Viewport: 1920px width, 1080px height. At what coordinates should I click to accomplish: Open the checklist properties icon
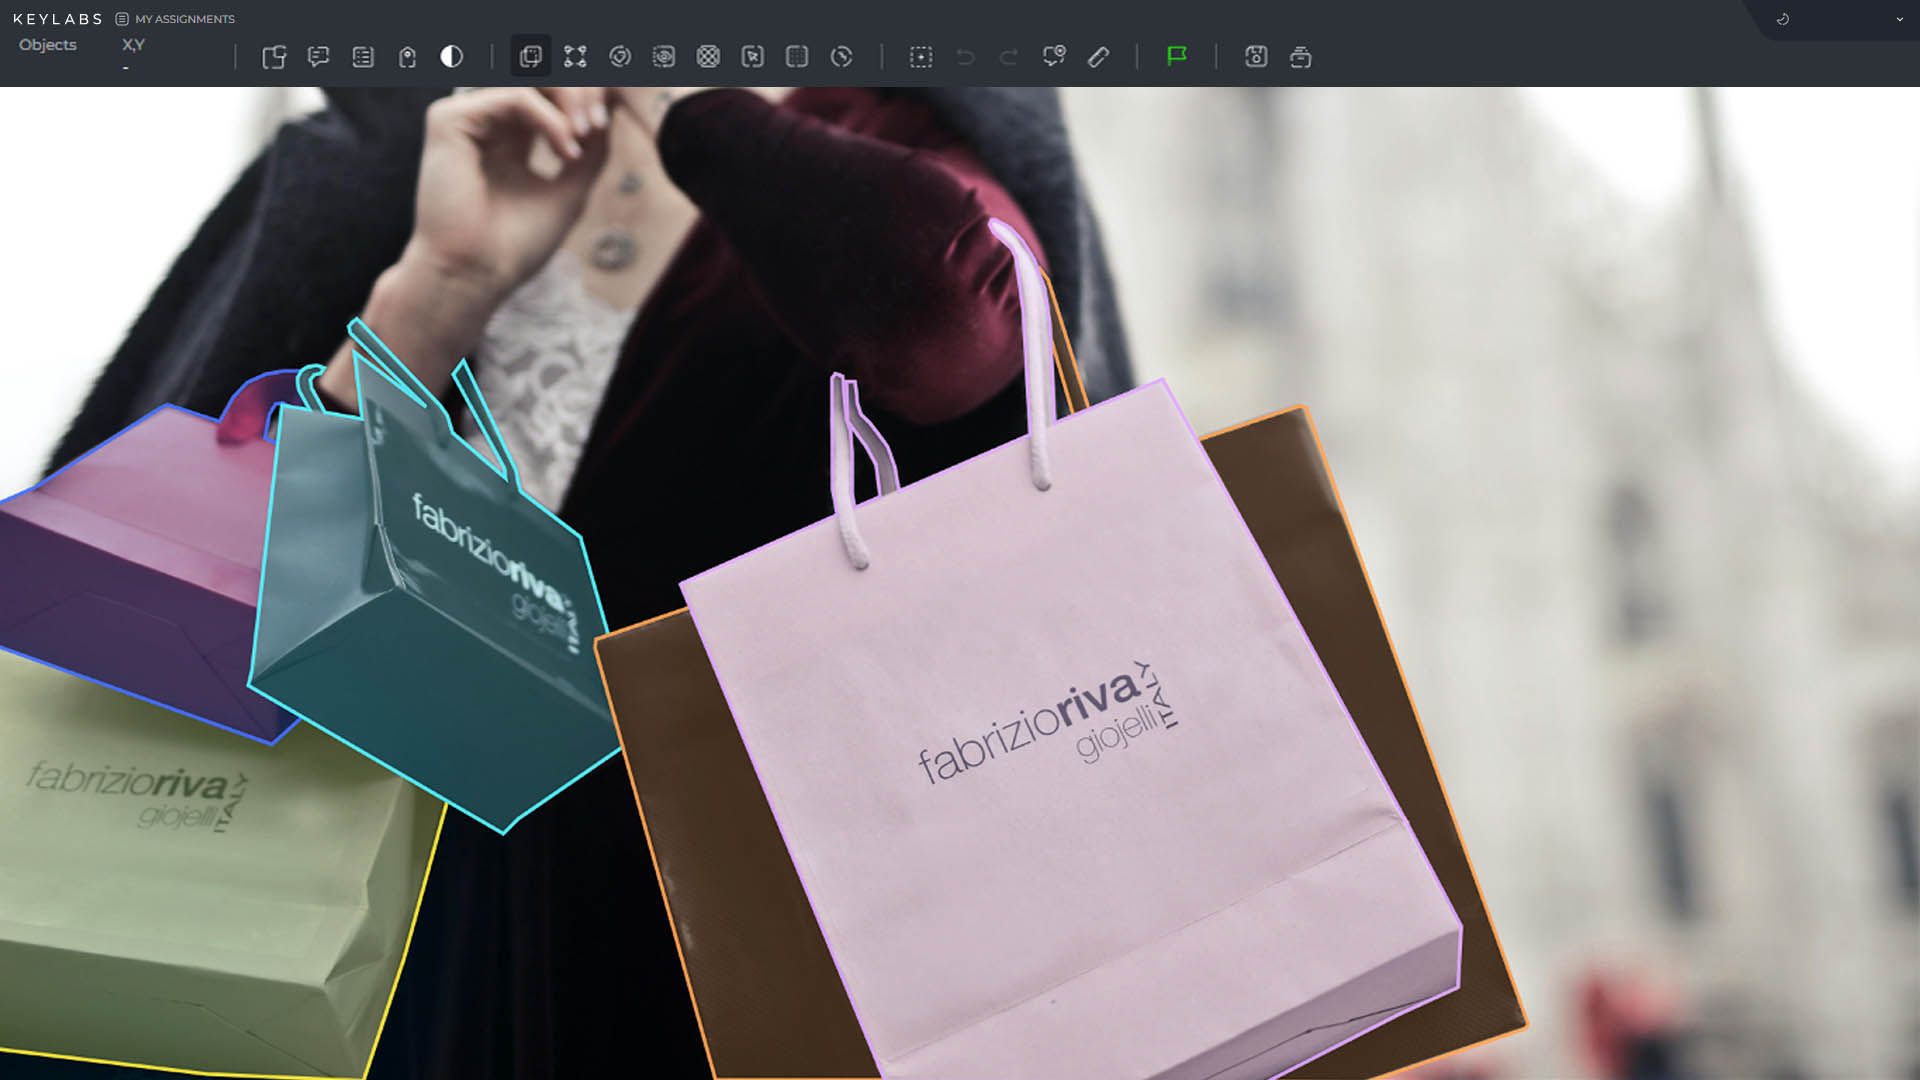[363, 57]
